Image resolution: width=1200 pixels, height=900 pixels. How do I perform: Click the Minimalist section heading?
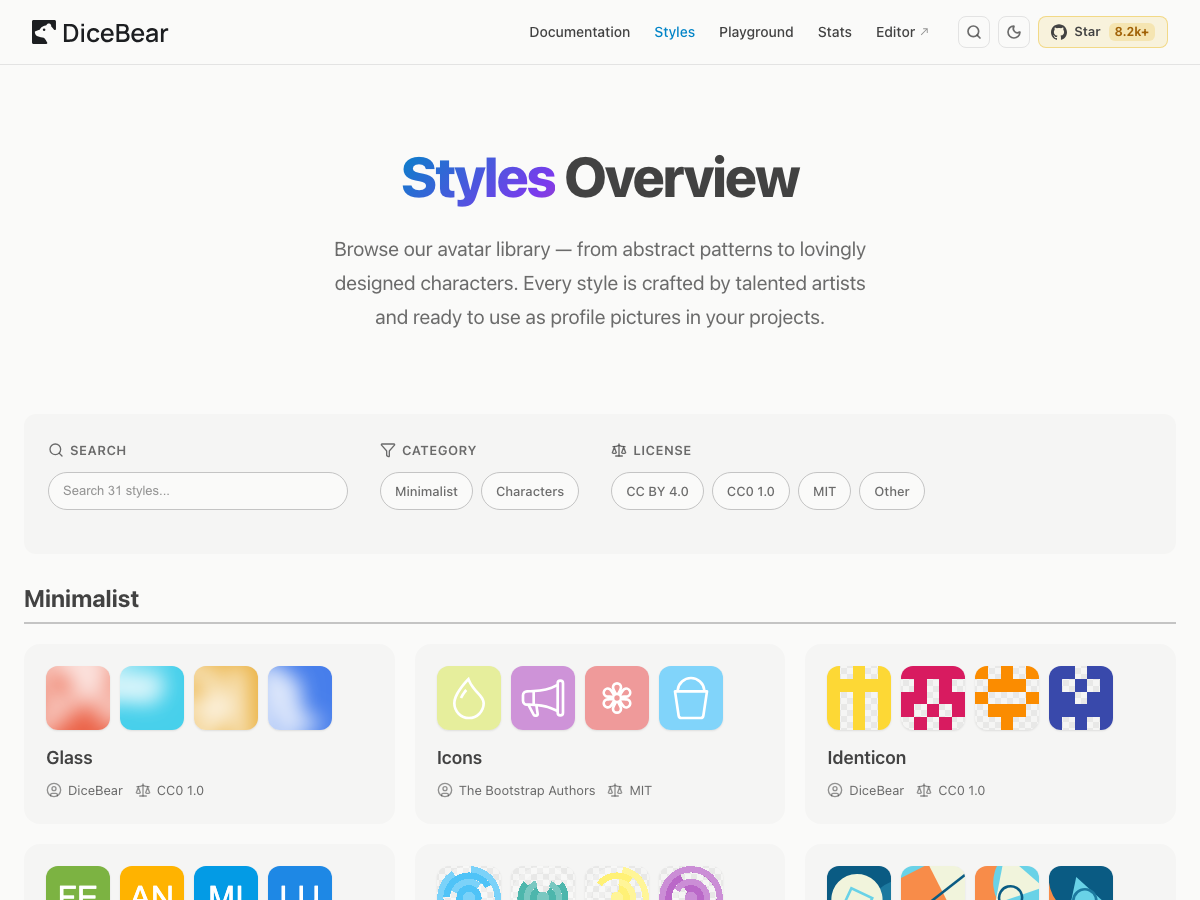pyautogui.click(x=81, y=599)
